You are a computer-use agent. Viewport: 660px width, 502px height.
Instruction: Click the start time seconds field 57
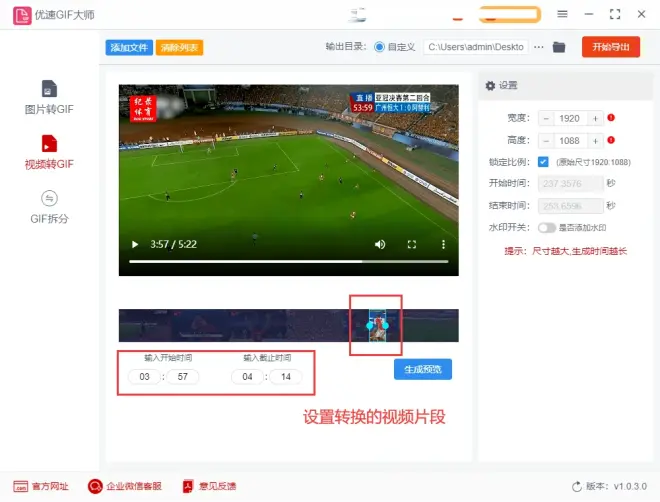[x=183, y=377]
